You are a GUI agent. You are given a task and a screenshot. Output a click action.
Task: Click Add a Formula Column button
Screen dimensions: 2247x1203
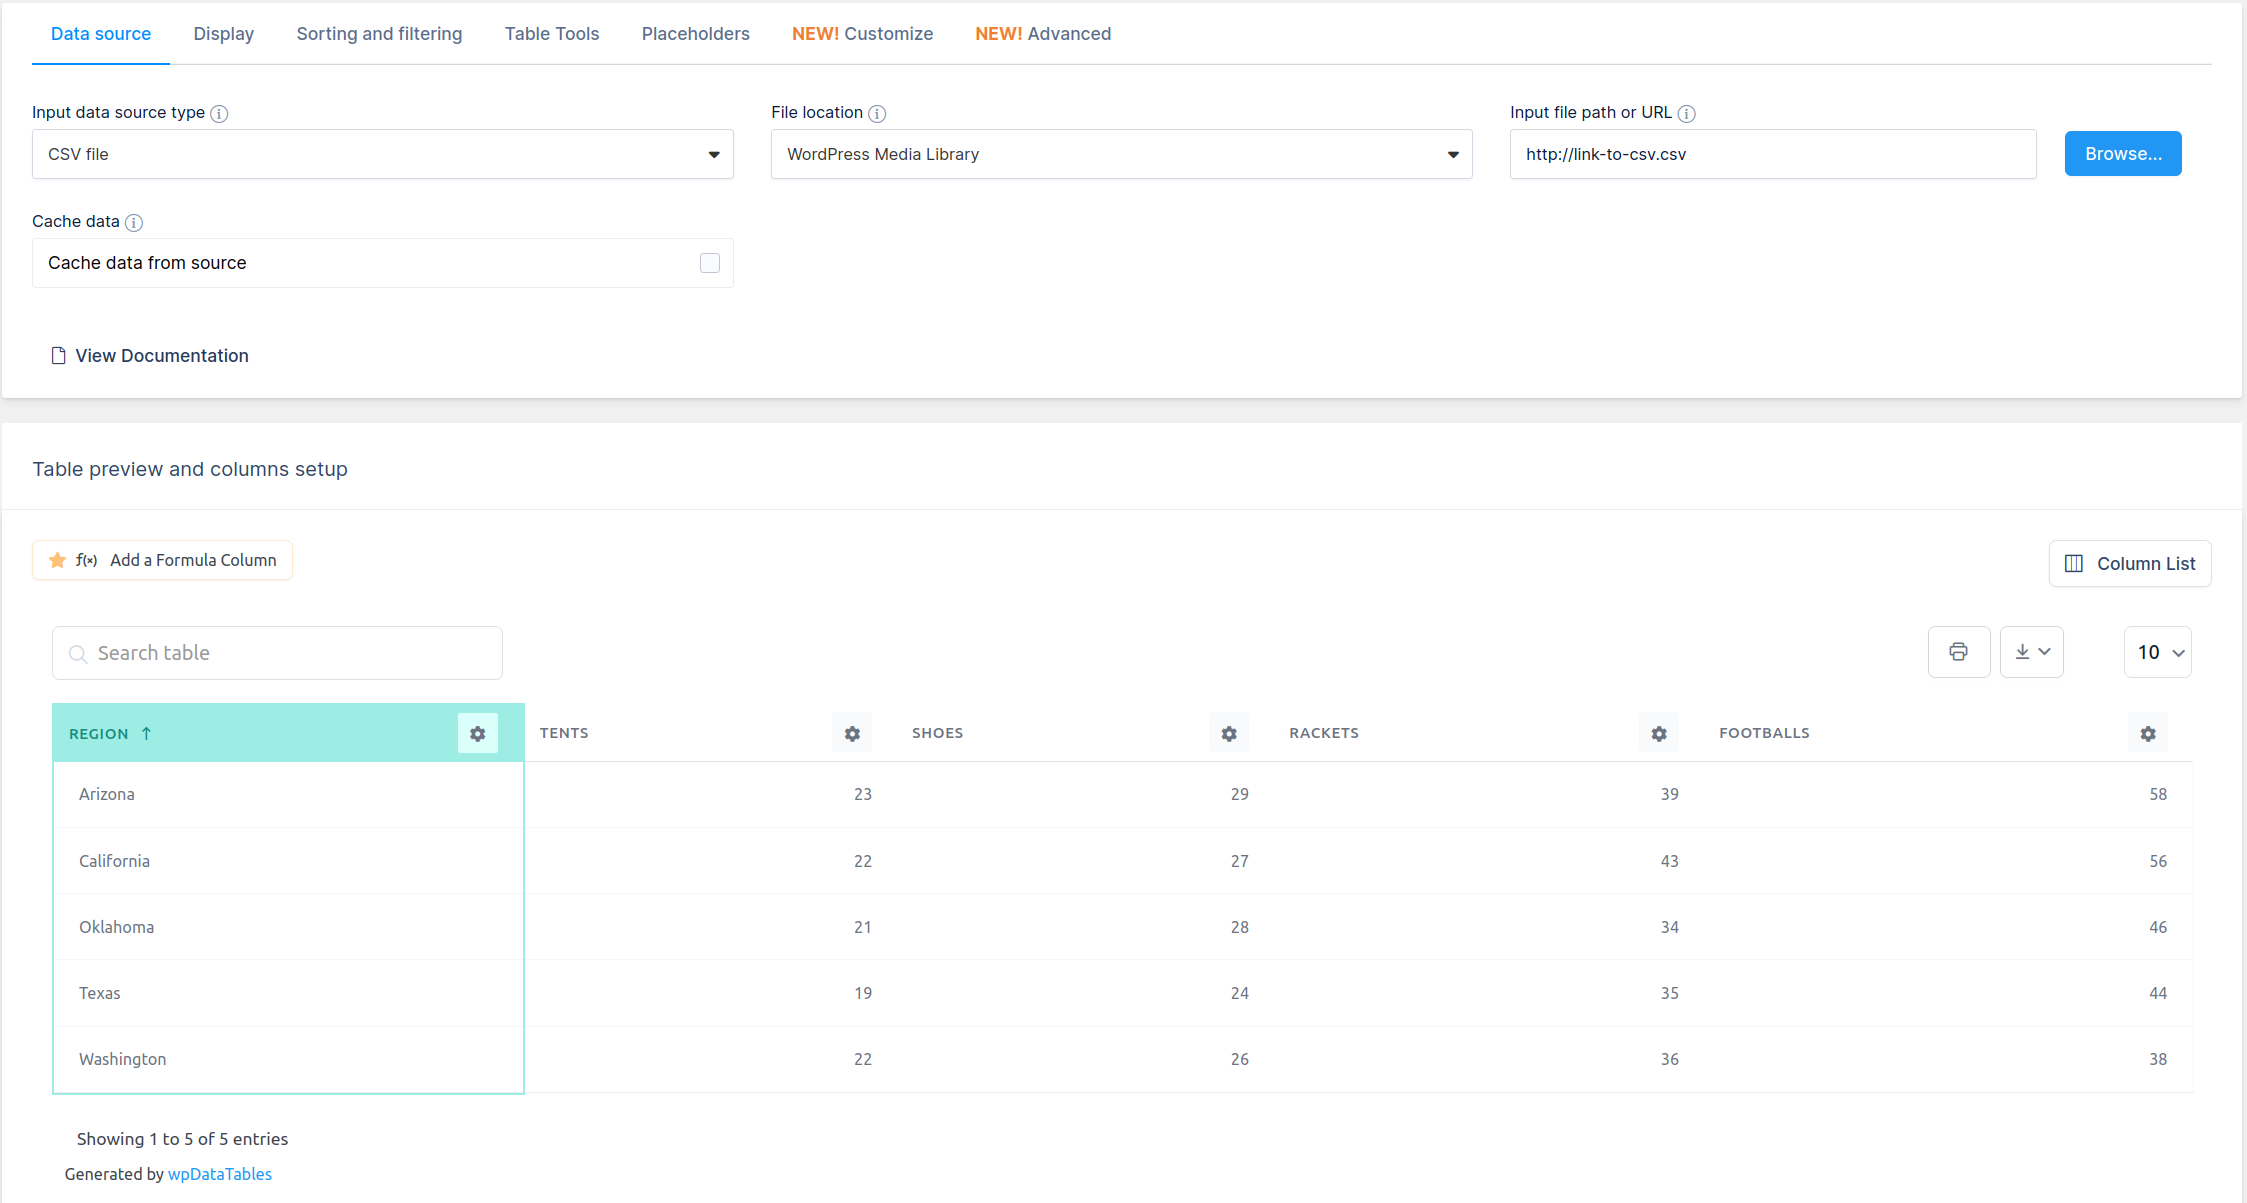tap(162, 560)
